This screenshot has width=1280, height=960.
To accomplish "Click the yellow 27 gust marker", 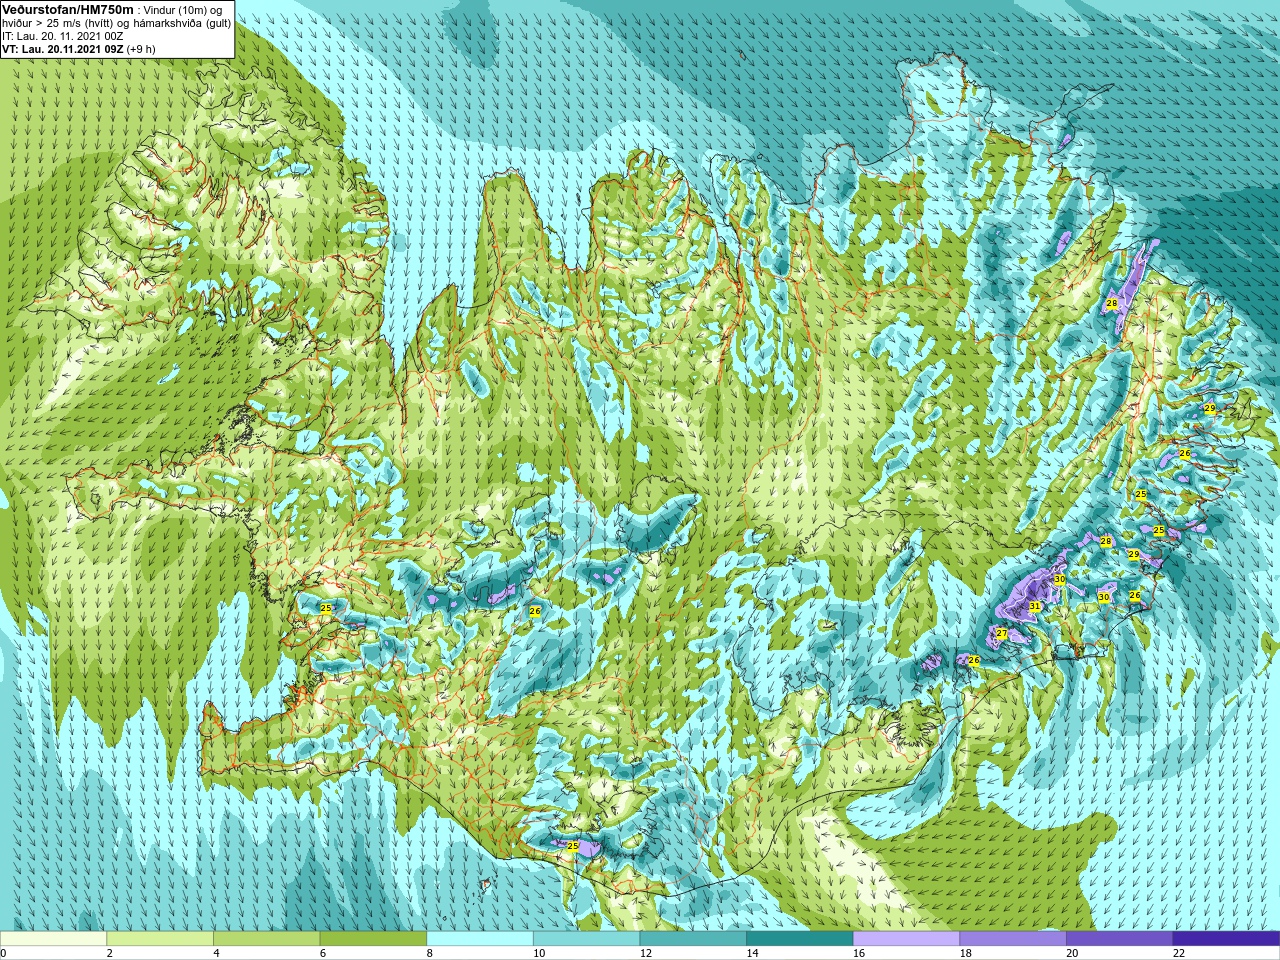I will (1002, 634).
